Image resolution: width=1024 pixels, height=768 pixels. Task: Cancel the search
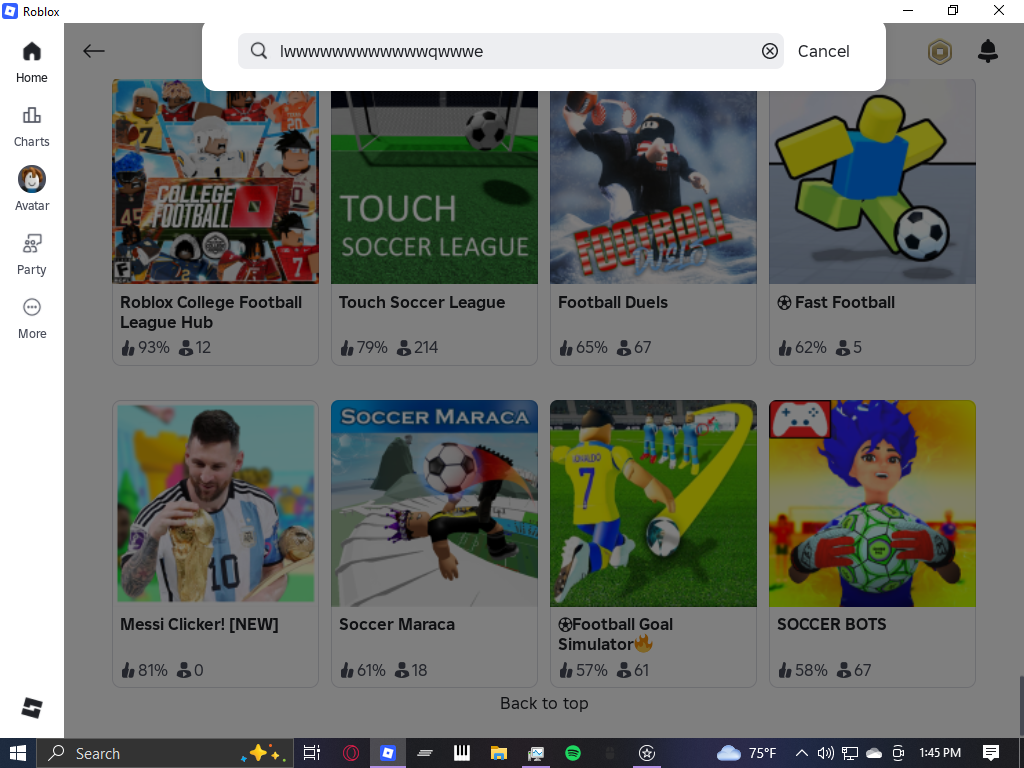[x=824, y=51]
